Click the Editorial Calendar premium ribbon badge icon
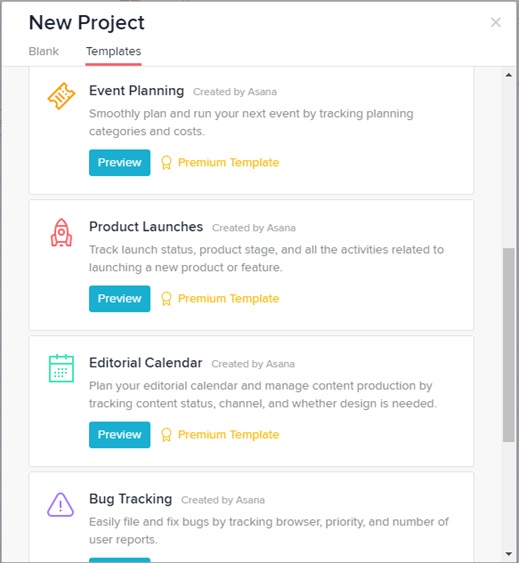This screenshot has height=563, width=519. [x=166, y=435]
